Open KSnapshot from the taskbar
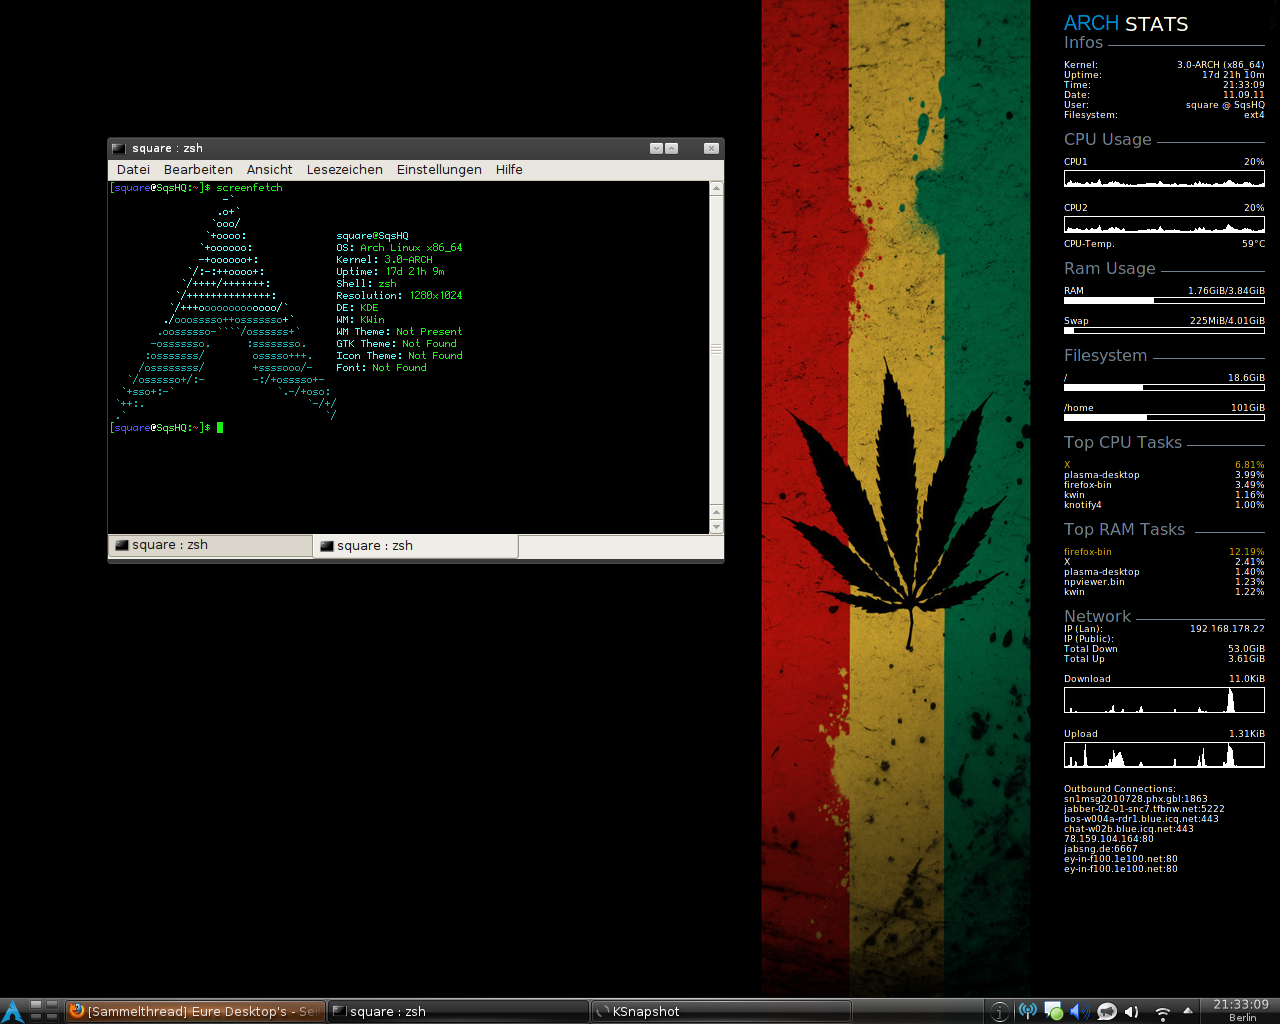Screen dimensions: 1280x1024 coord(720,1012)
